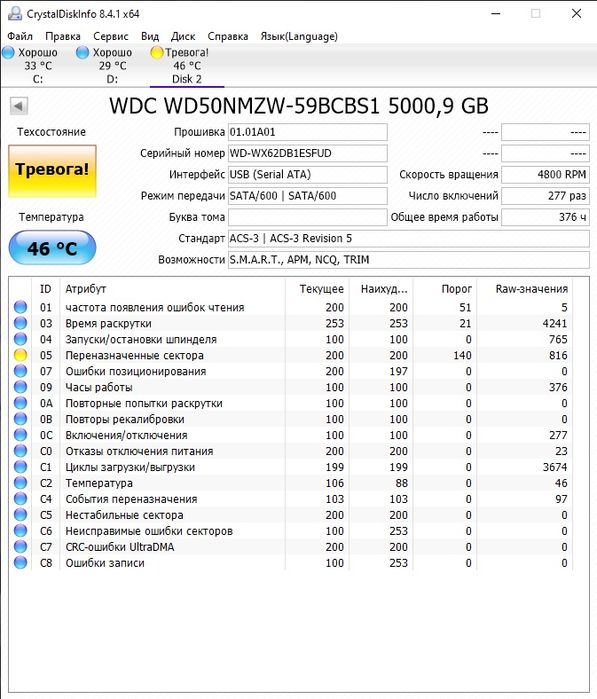The width and height of the screenshot is (597, 699).
Task: Click the blue status orb for drive C:
Action: click(8, 53)
